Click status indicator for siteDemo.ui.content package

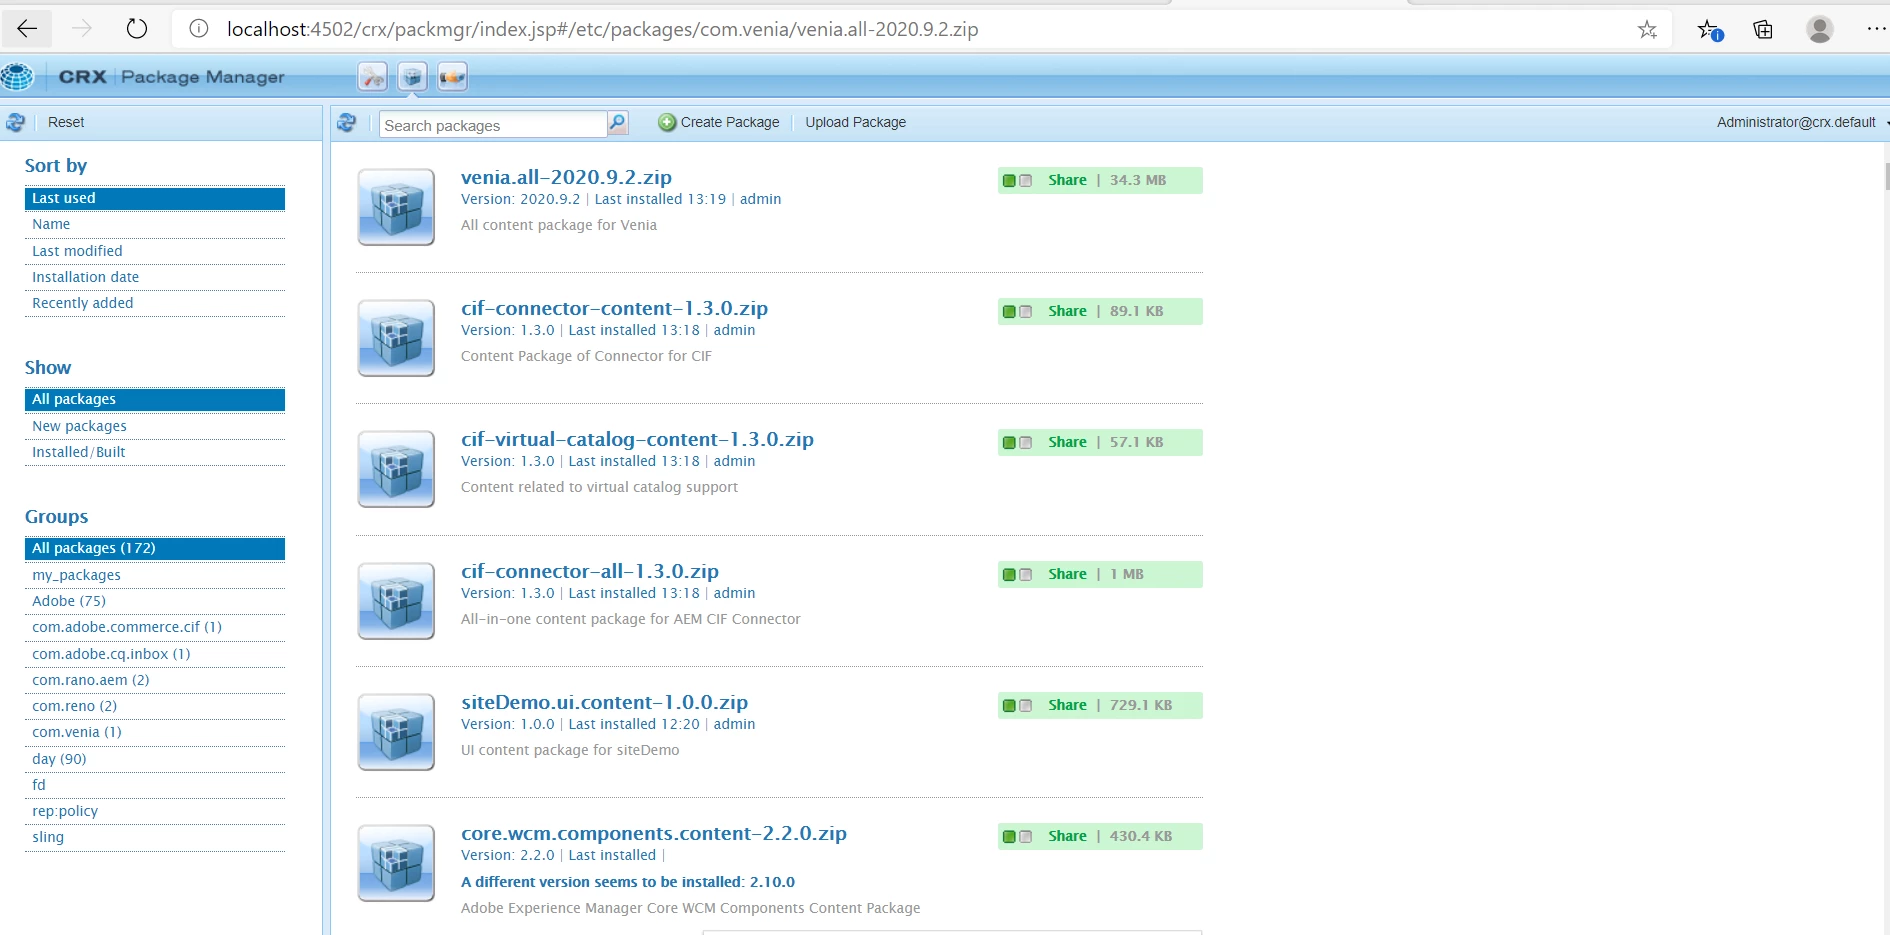pos(1017,706)
